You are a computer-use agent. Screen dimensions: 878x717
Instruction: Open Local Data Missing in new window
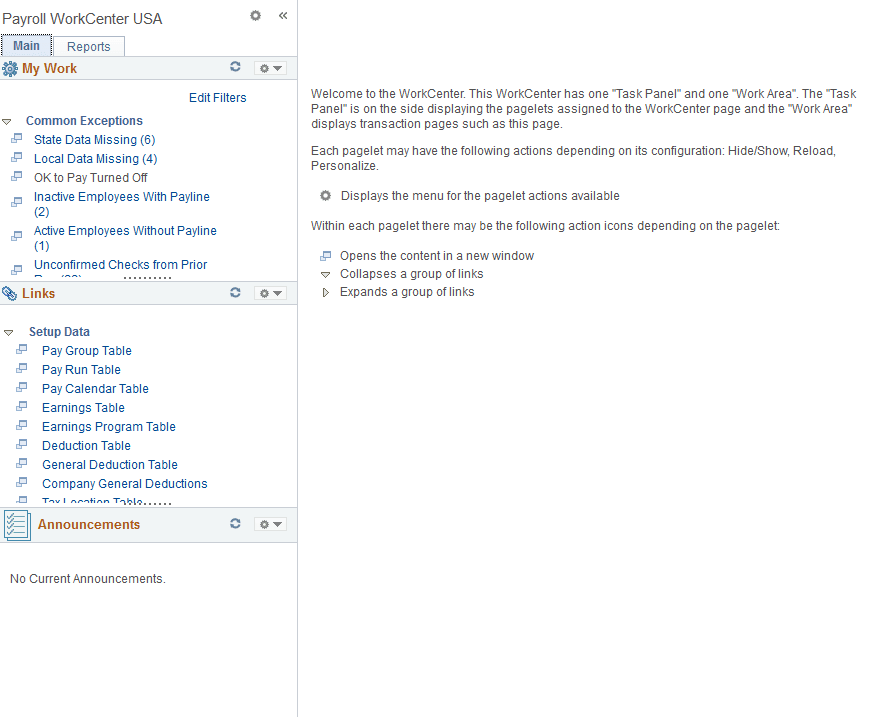17,158
